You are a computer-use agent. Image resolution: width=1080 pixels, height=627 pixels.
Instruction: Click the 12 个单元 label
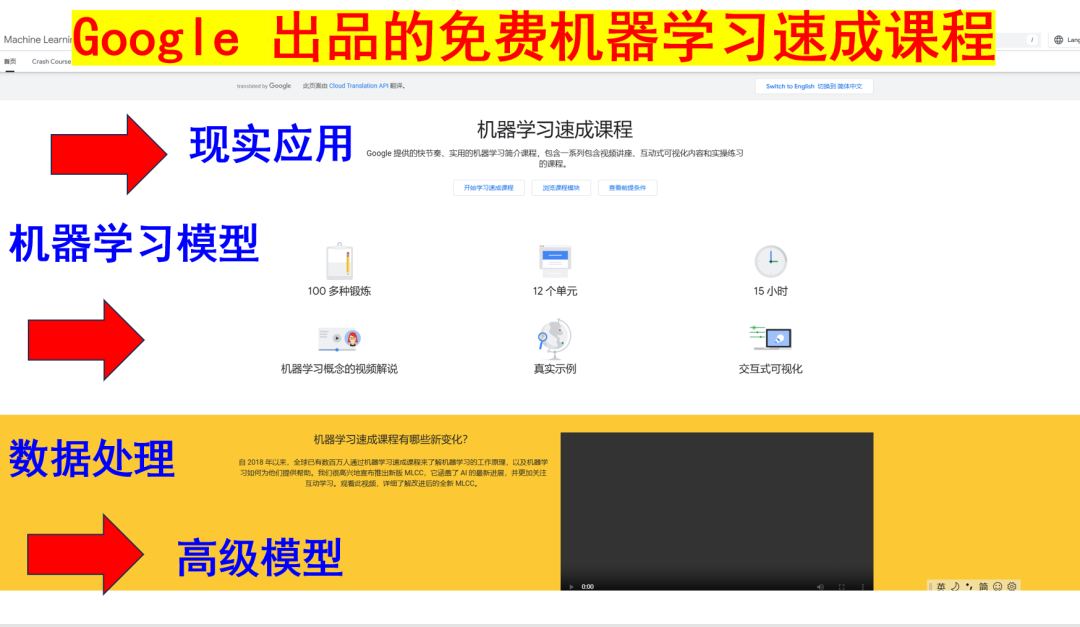tap(555, 291)
